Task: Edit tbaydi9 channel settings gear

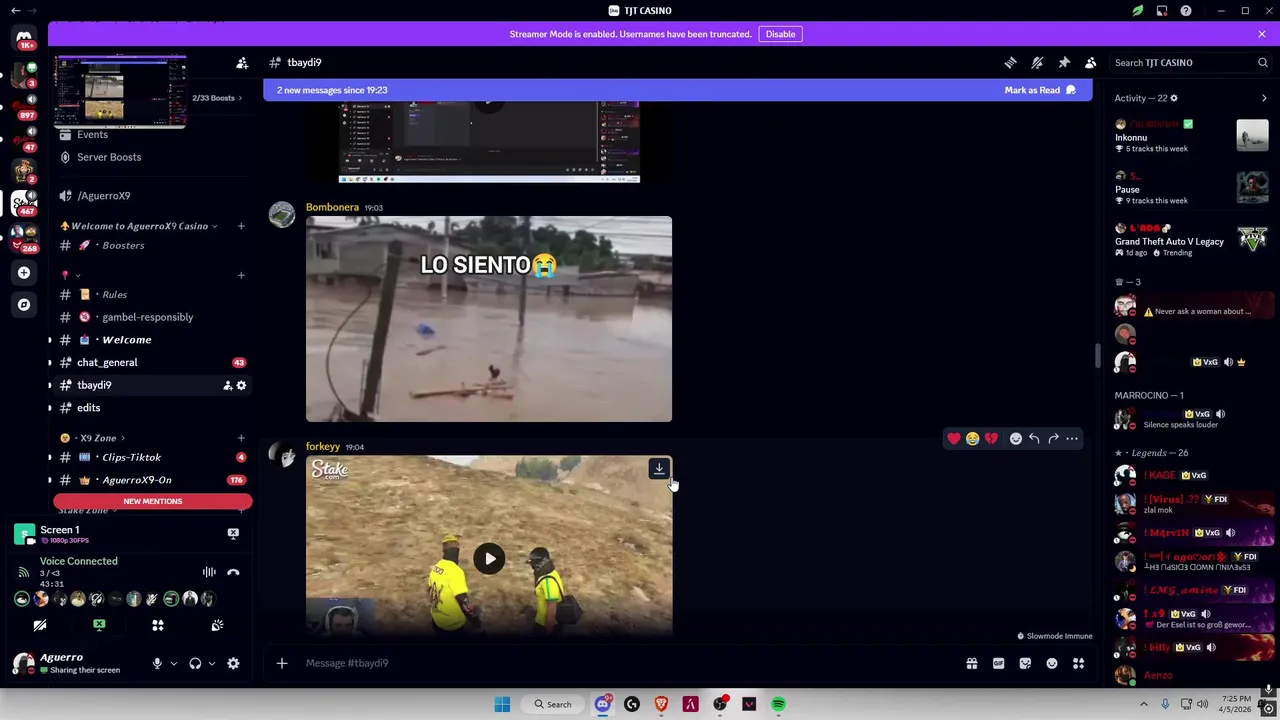Action: click(x=241, y=386)
